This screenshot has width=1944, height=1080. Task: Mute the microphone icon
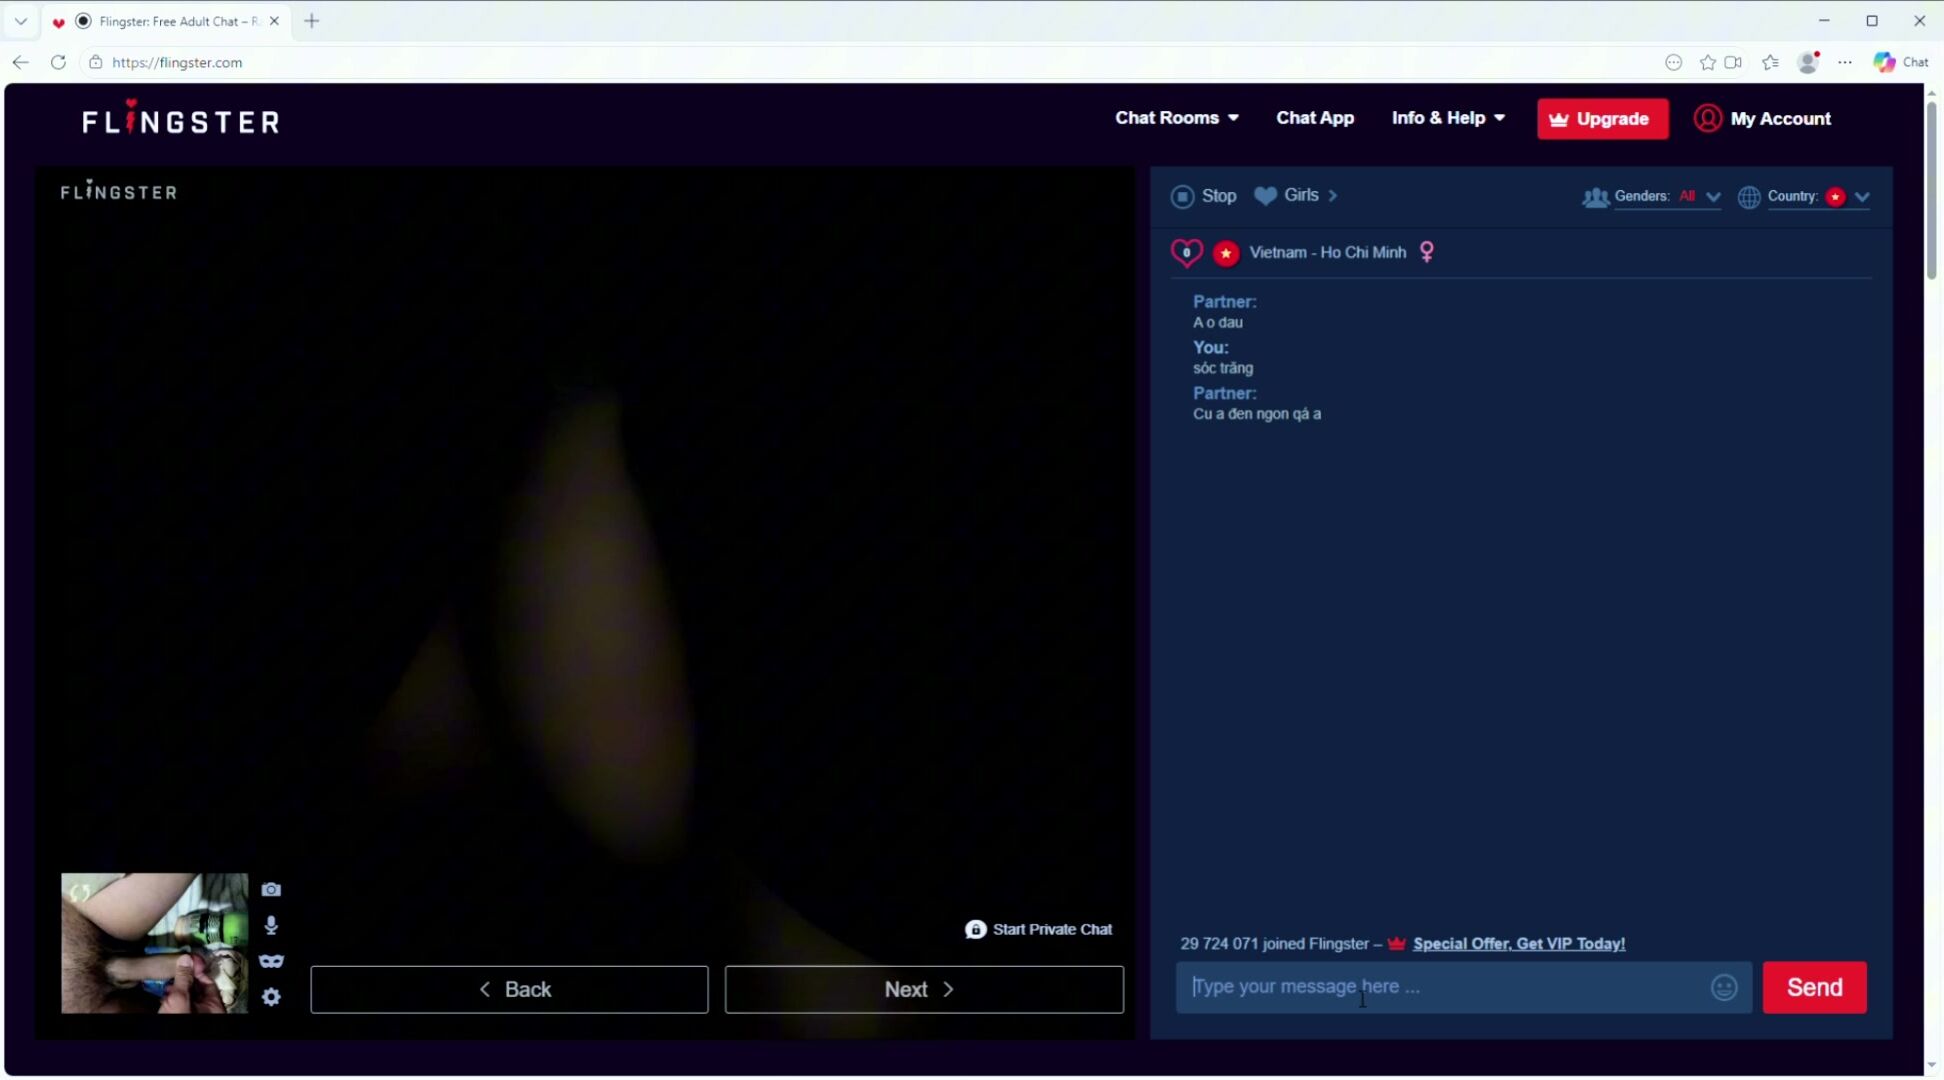tap(271, 925)
